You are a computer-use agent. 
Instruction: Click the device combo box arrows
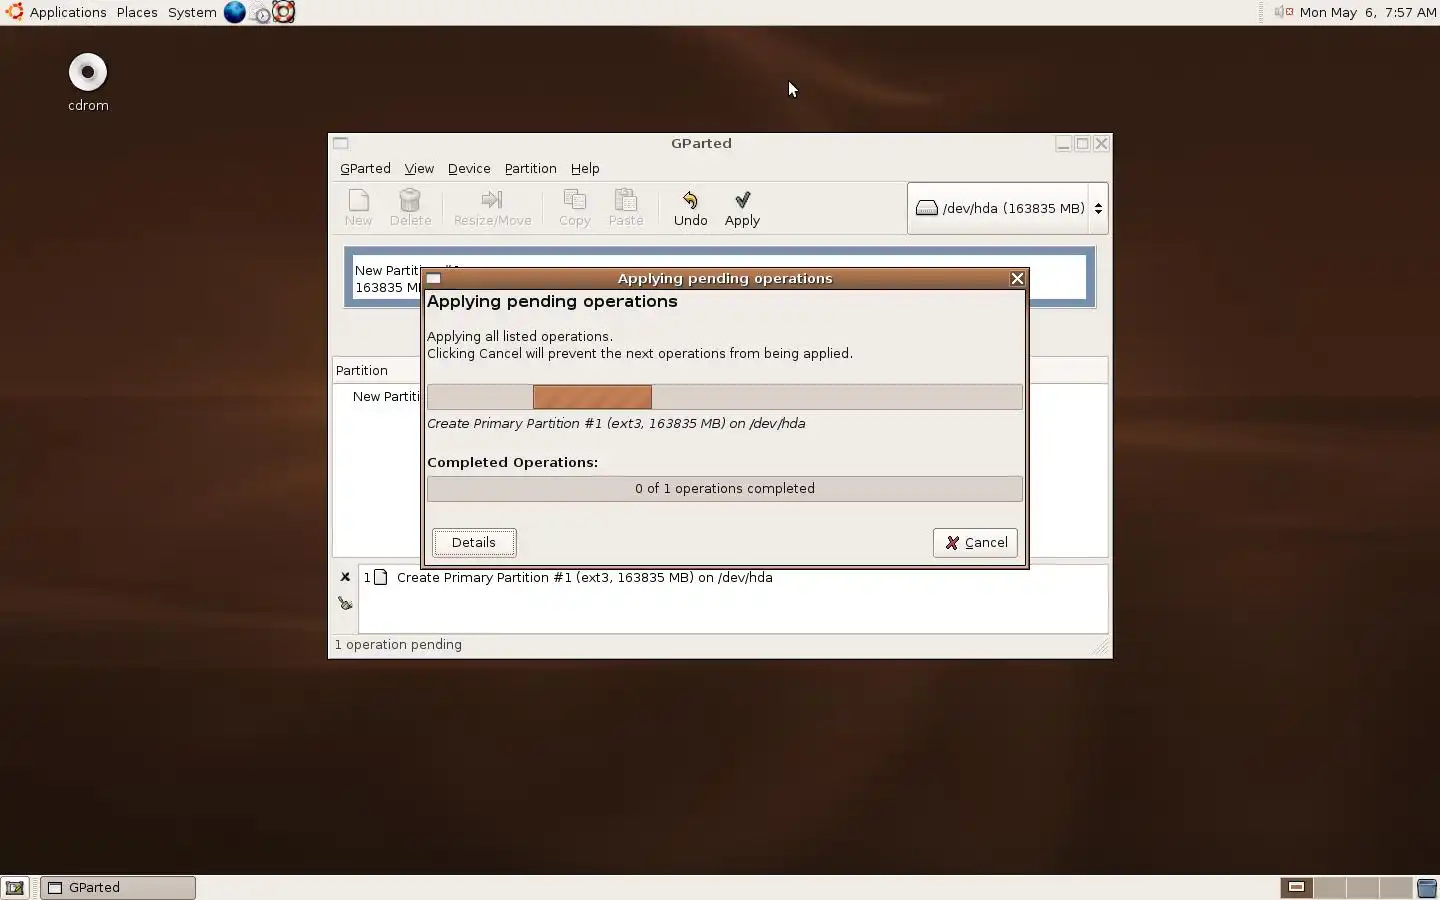coord(1098,208)
